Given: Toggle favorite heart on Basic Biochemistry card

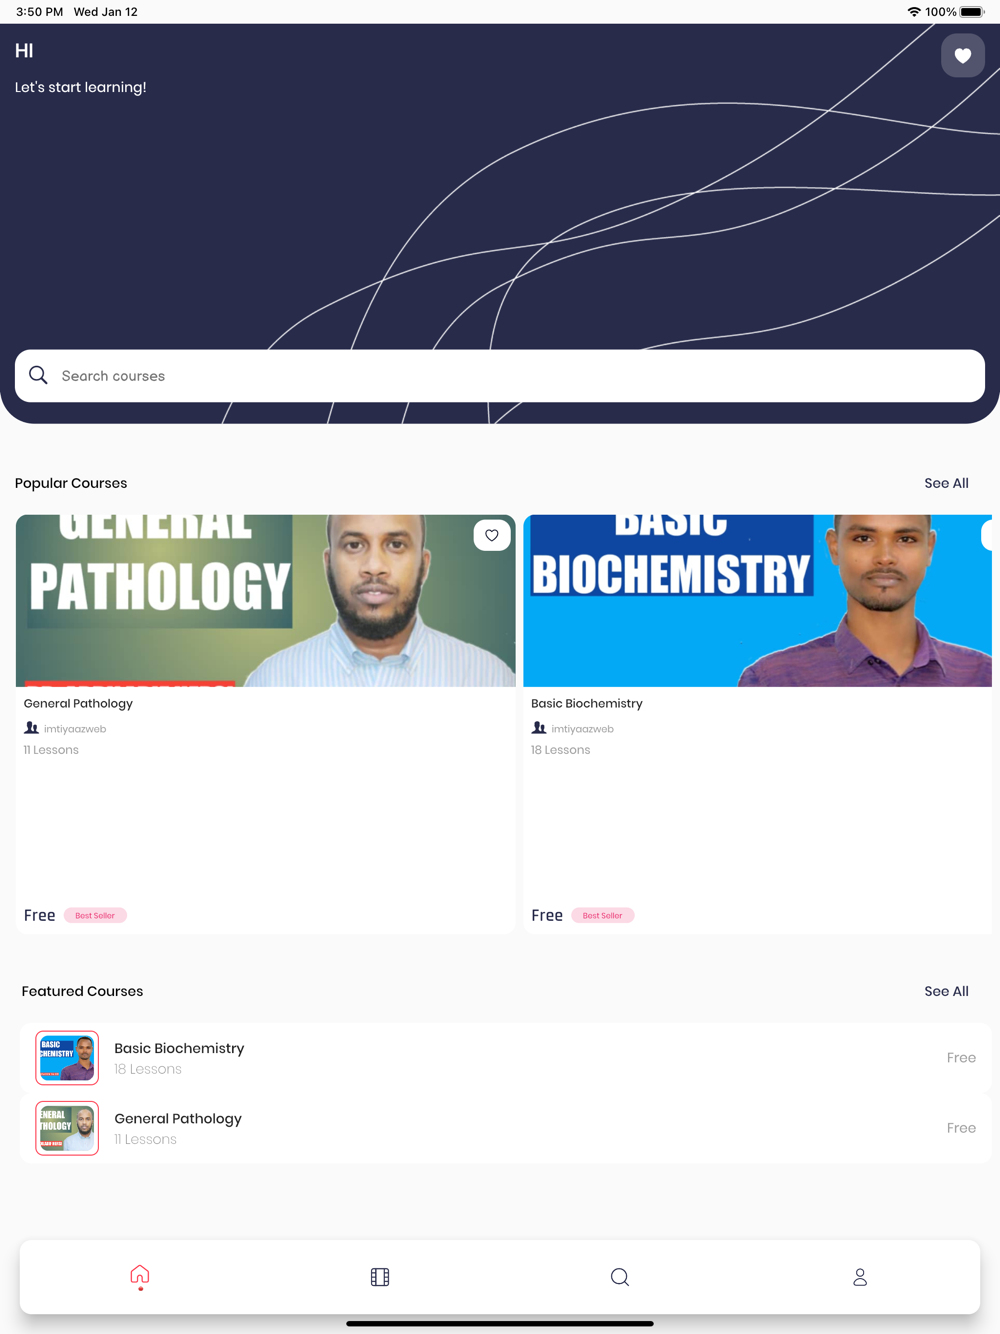Looking at the screenshot, I should [x=989, y=535].
